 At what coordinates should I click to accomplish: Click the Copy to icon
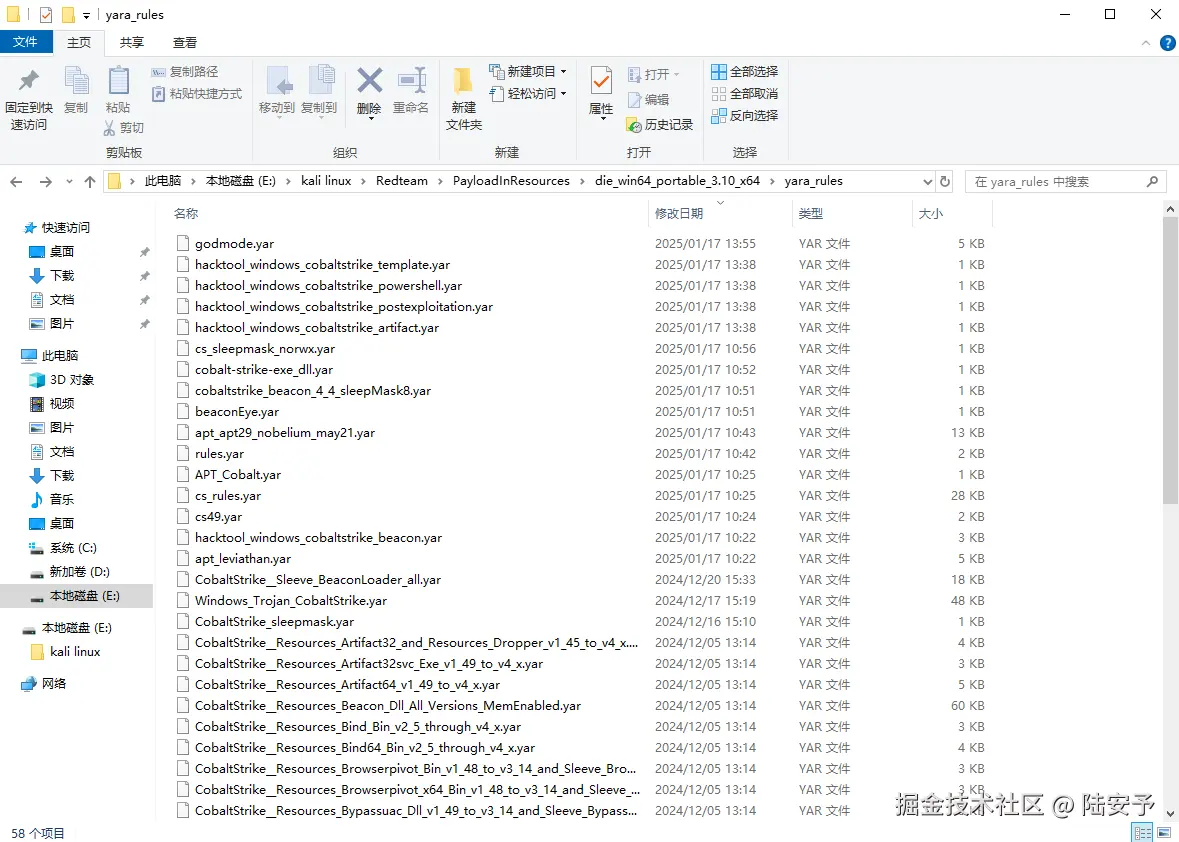[321, 81]
